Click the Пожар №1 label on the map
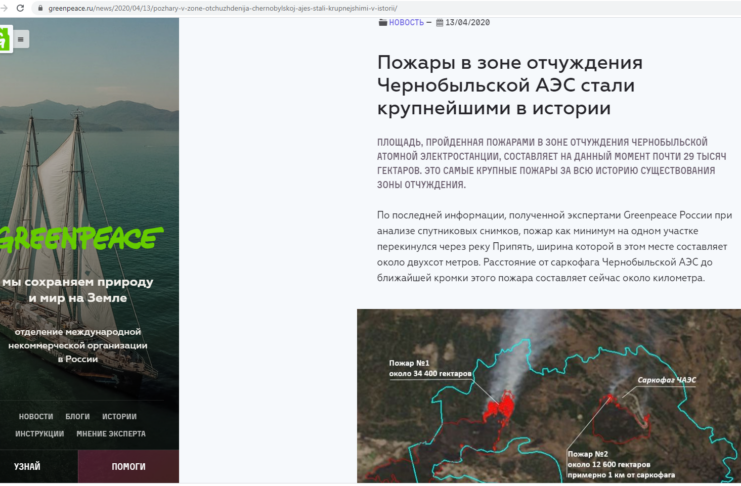The image size is (741, 486). pyautogui.click(x=430, y=368)
